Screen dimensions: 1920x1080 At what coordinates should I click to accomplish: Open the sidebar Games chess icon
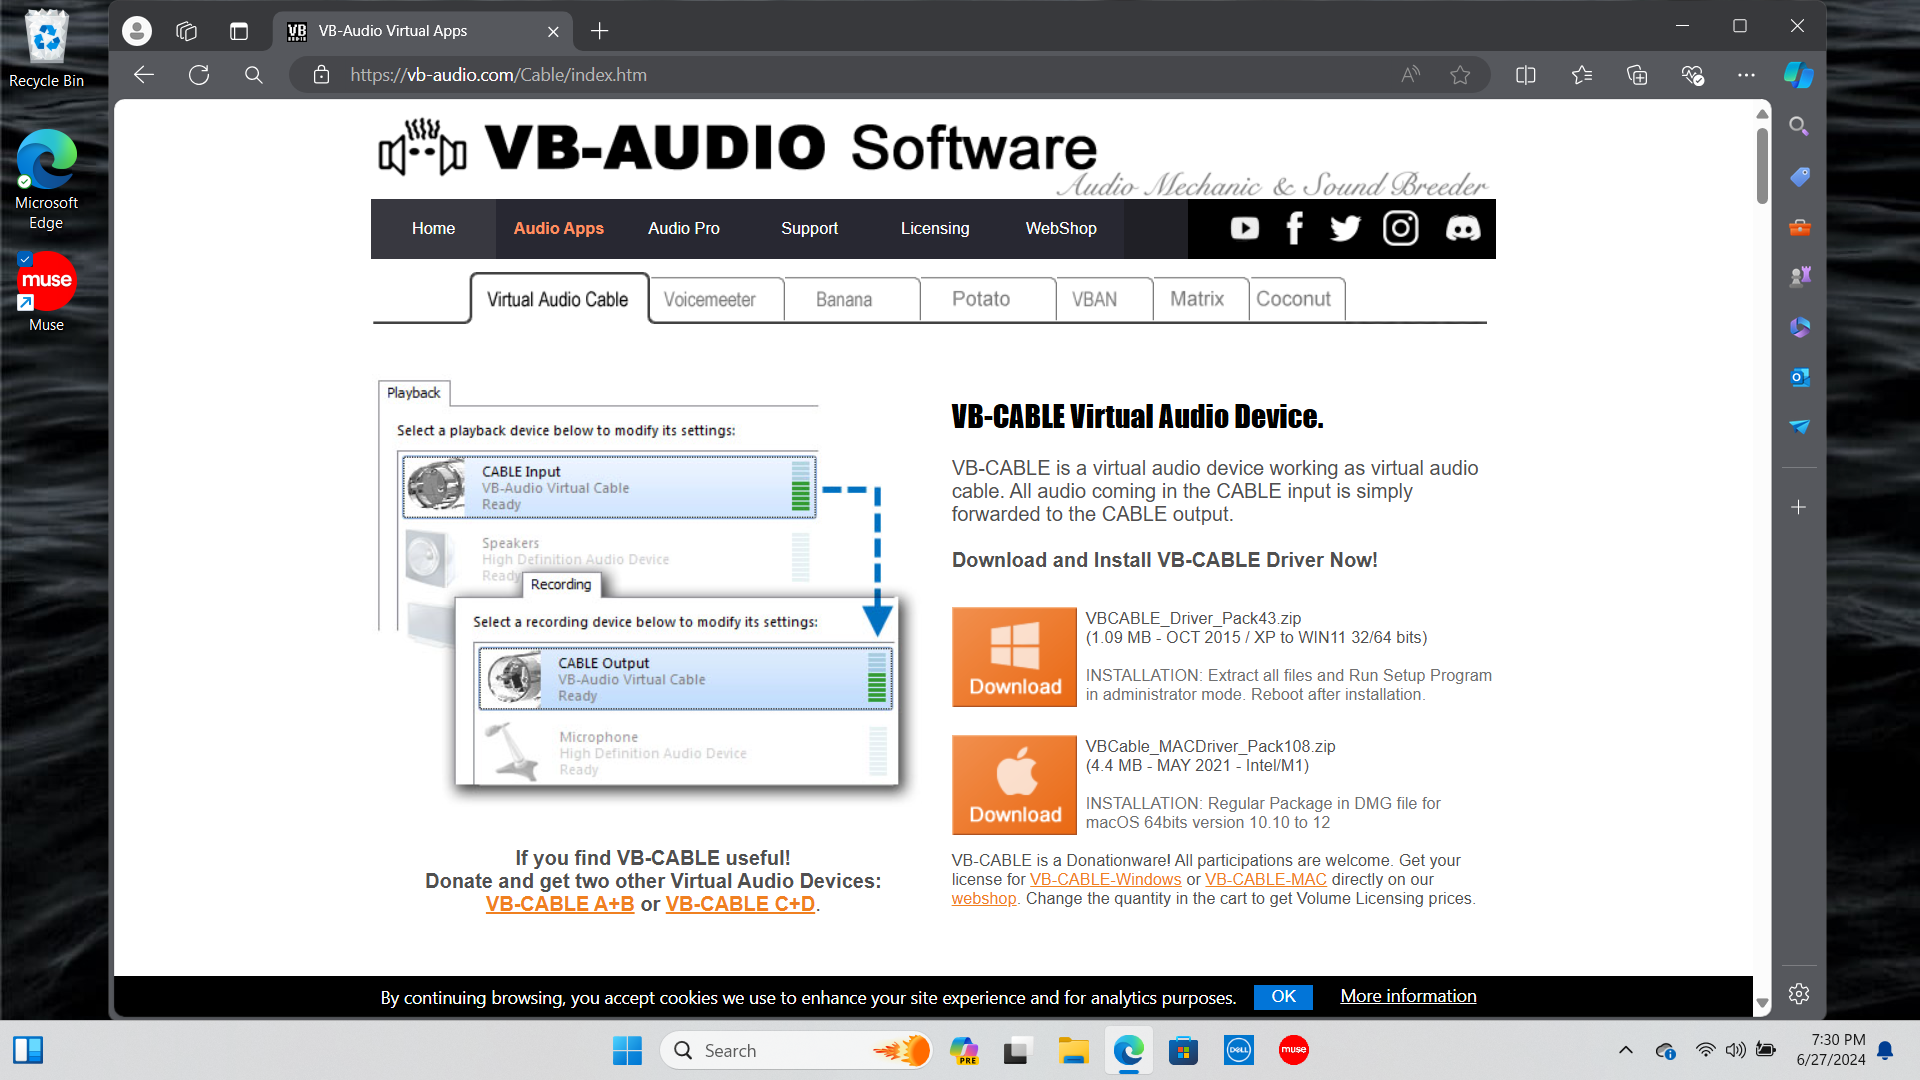pos(1799,277)
